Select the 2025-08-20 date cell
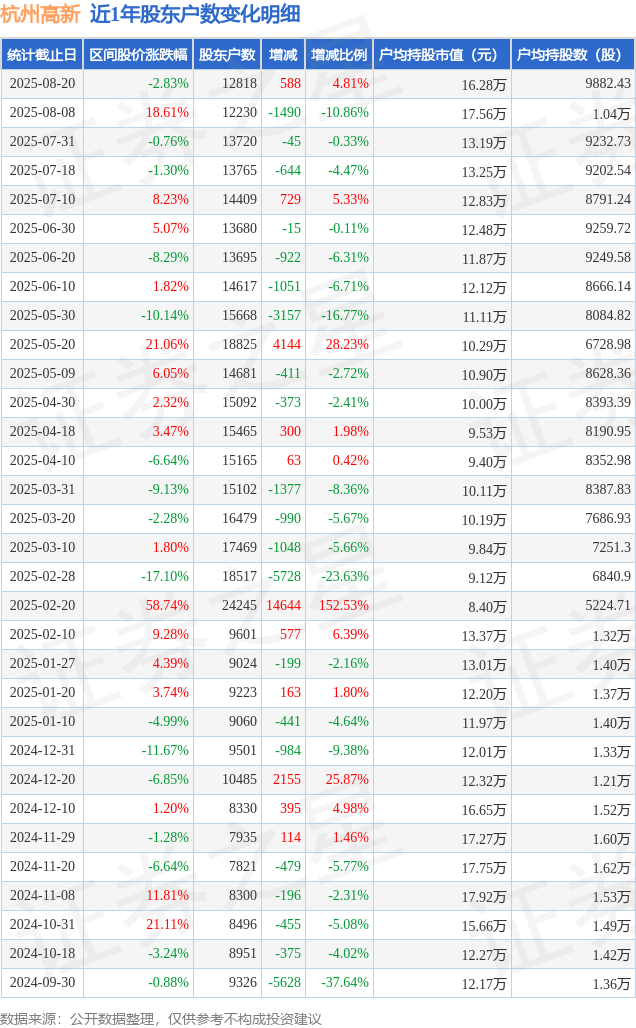The width and height of the screenshot is (636, 1028). (x=42, y=84)
